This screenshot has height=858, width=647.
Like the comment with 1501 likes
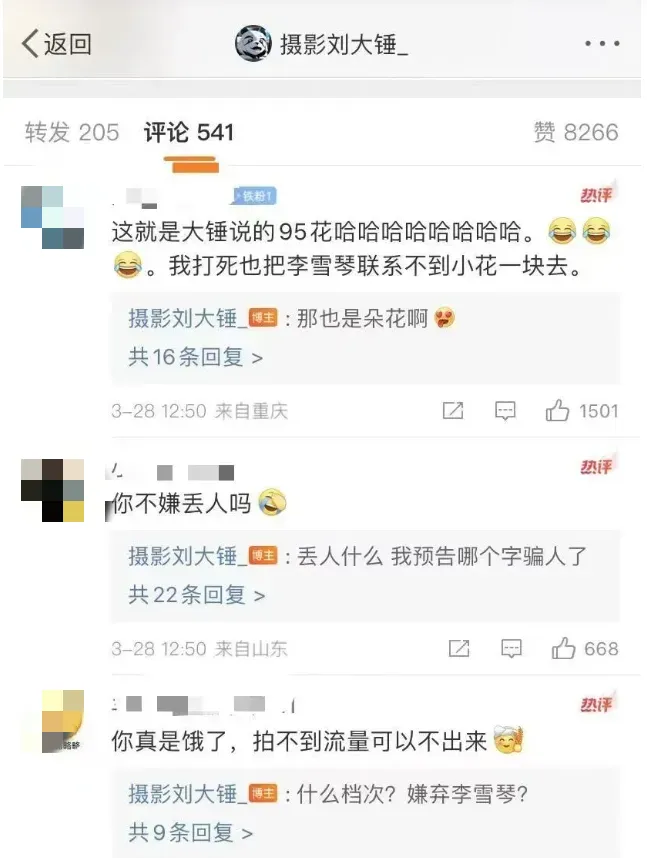click(x=557, y=410)
